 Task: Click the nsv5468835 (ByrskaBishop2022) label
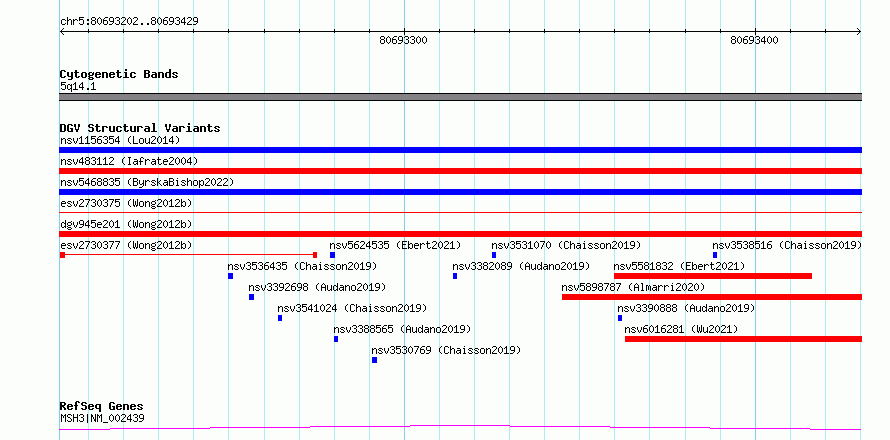pyautogui.click(x=147, y=182)
